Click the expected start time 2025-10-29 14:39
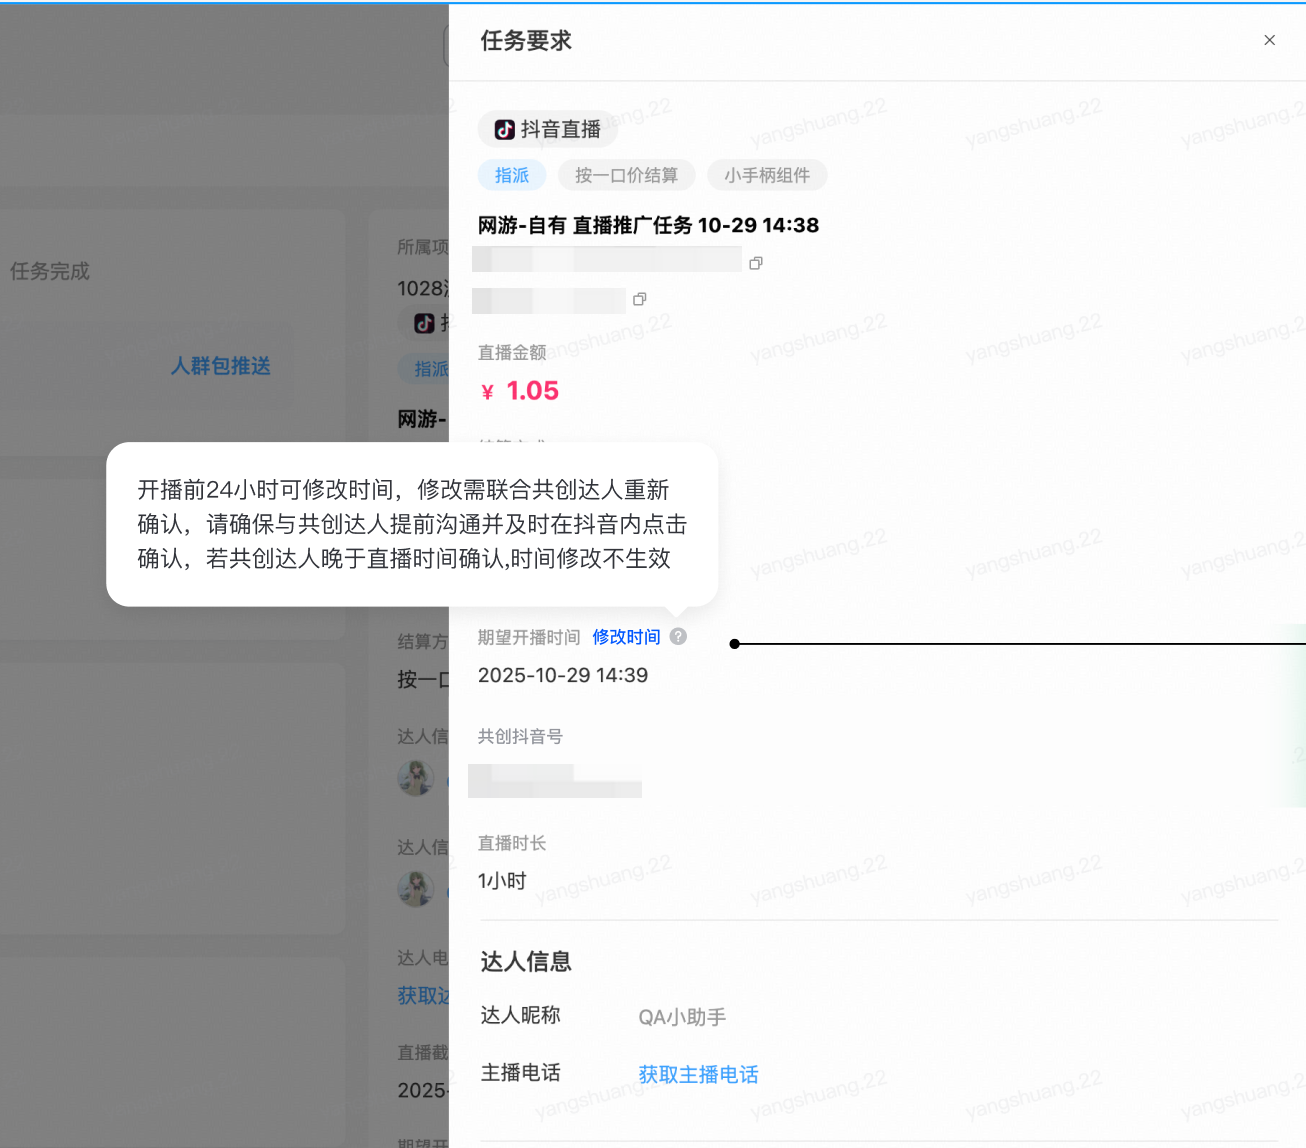The height and width of the screenshot is (1148, 1306). pyautogui.click(x=563, y=675)
